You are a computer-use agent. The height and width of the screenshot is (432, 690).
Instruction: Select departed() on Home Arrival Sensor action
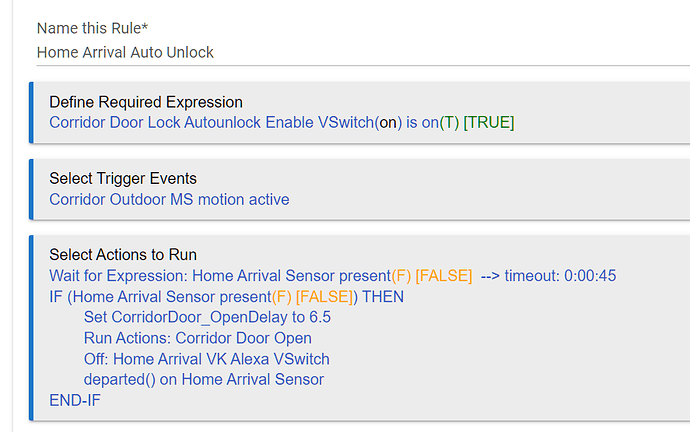(204, 380)
